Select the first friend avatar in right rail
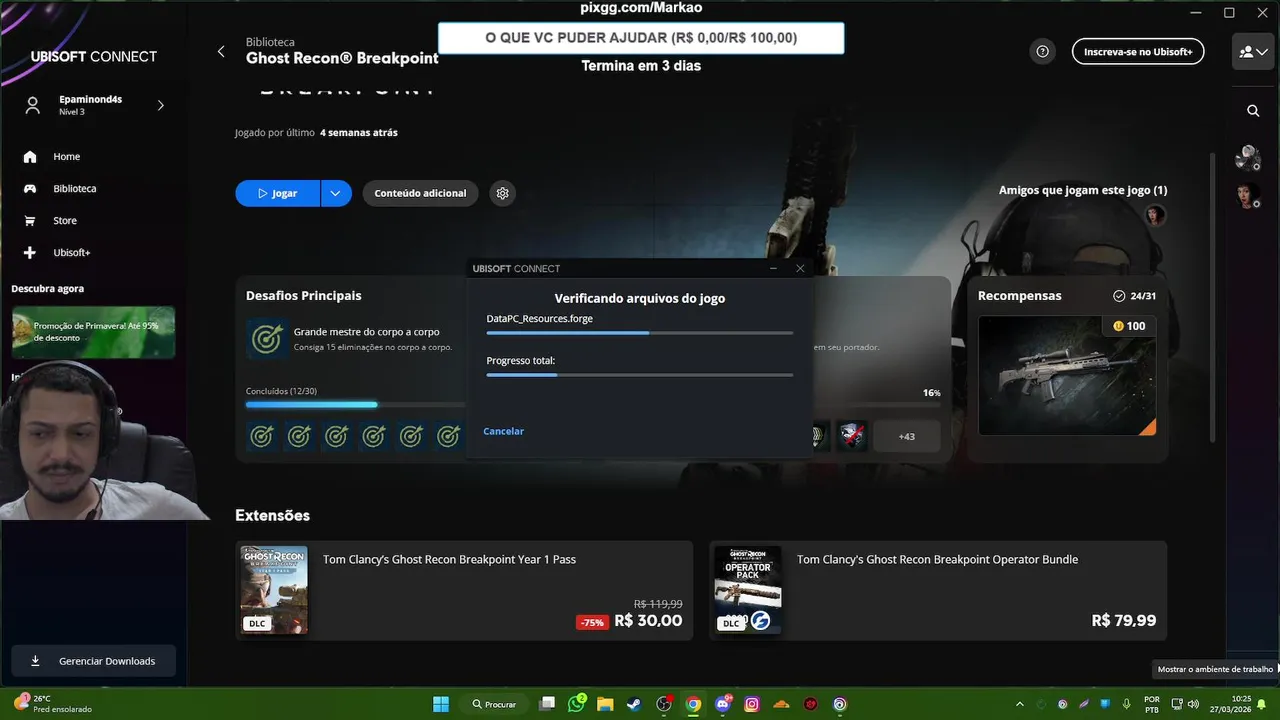Image resolution: width=1280 pixels, height=720 pixels. pyautogui.click(x=1247, y=157)
